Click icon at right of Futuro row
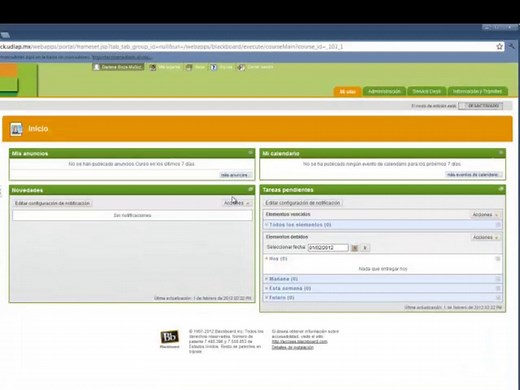The width and height of the screenshot is (520, 390). 498,297
